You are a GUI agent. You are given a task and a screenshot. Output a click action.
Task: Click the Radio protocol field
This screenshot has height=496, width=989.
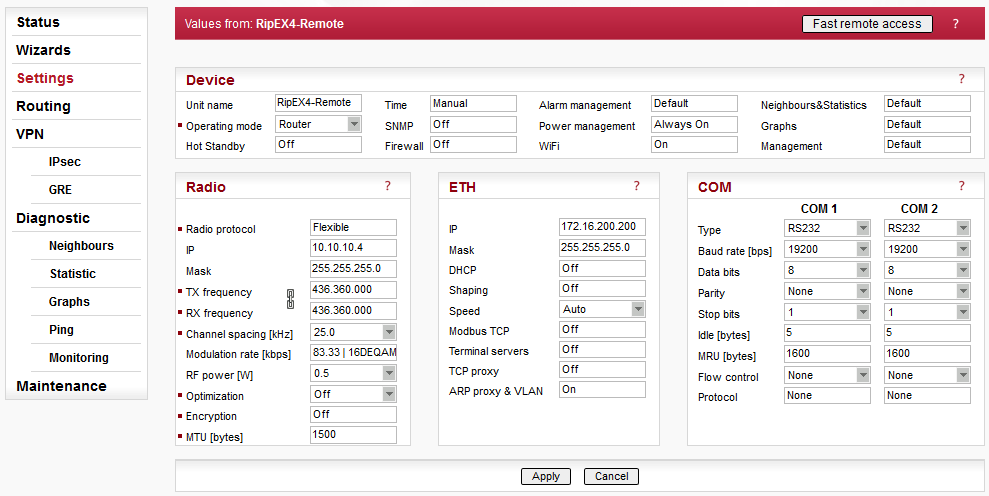click(353, 228)
